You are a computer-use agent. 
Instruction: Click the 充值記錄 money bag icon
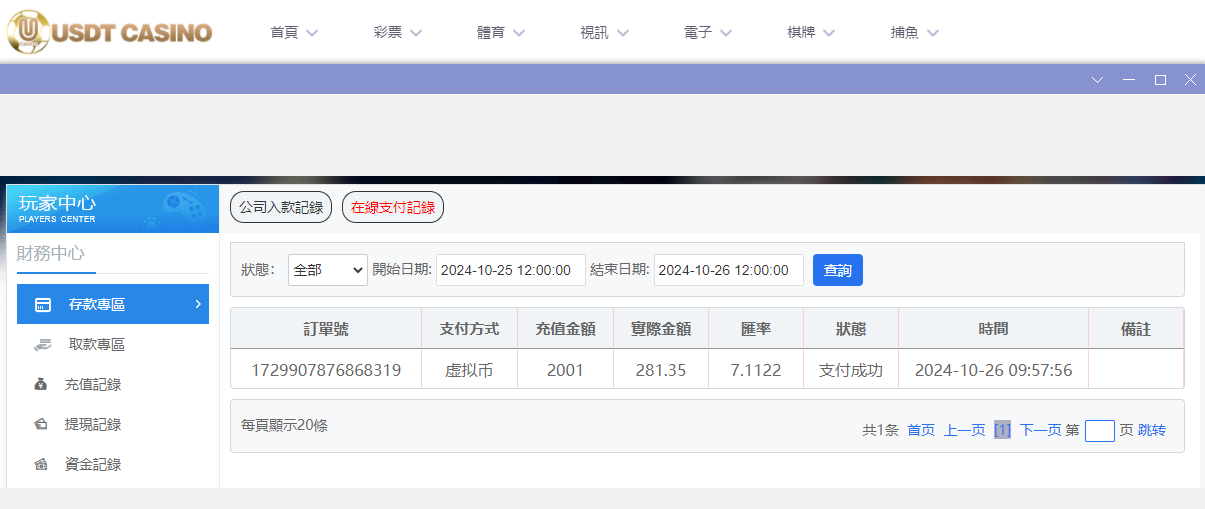41,384
